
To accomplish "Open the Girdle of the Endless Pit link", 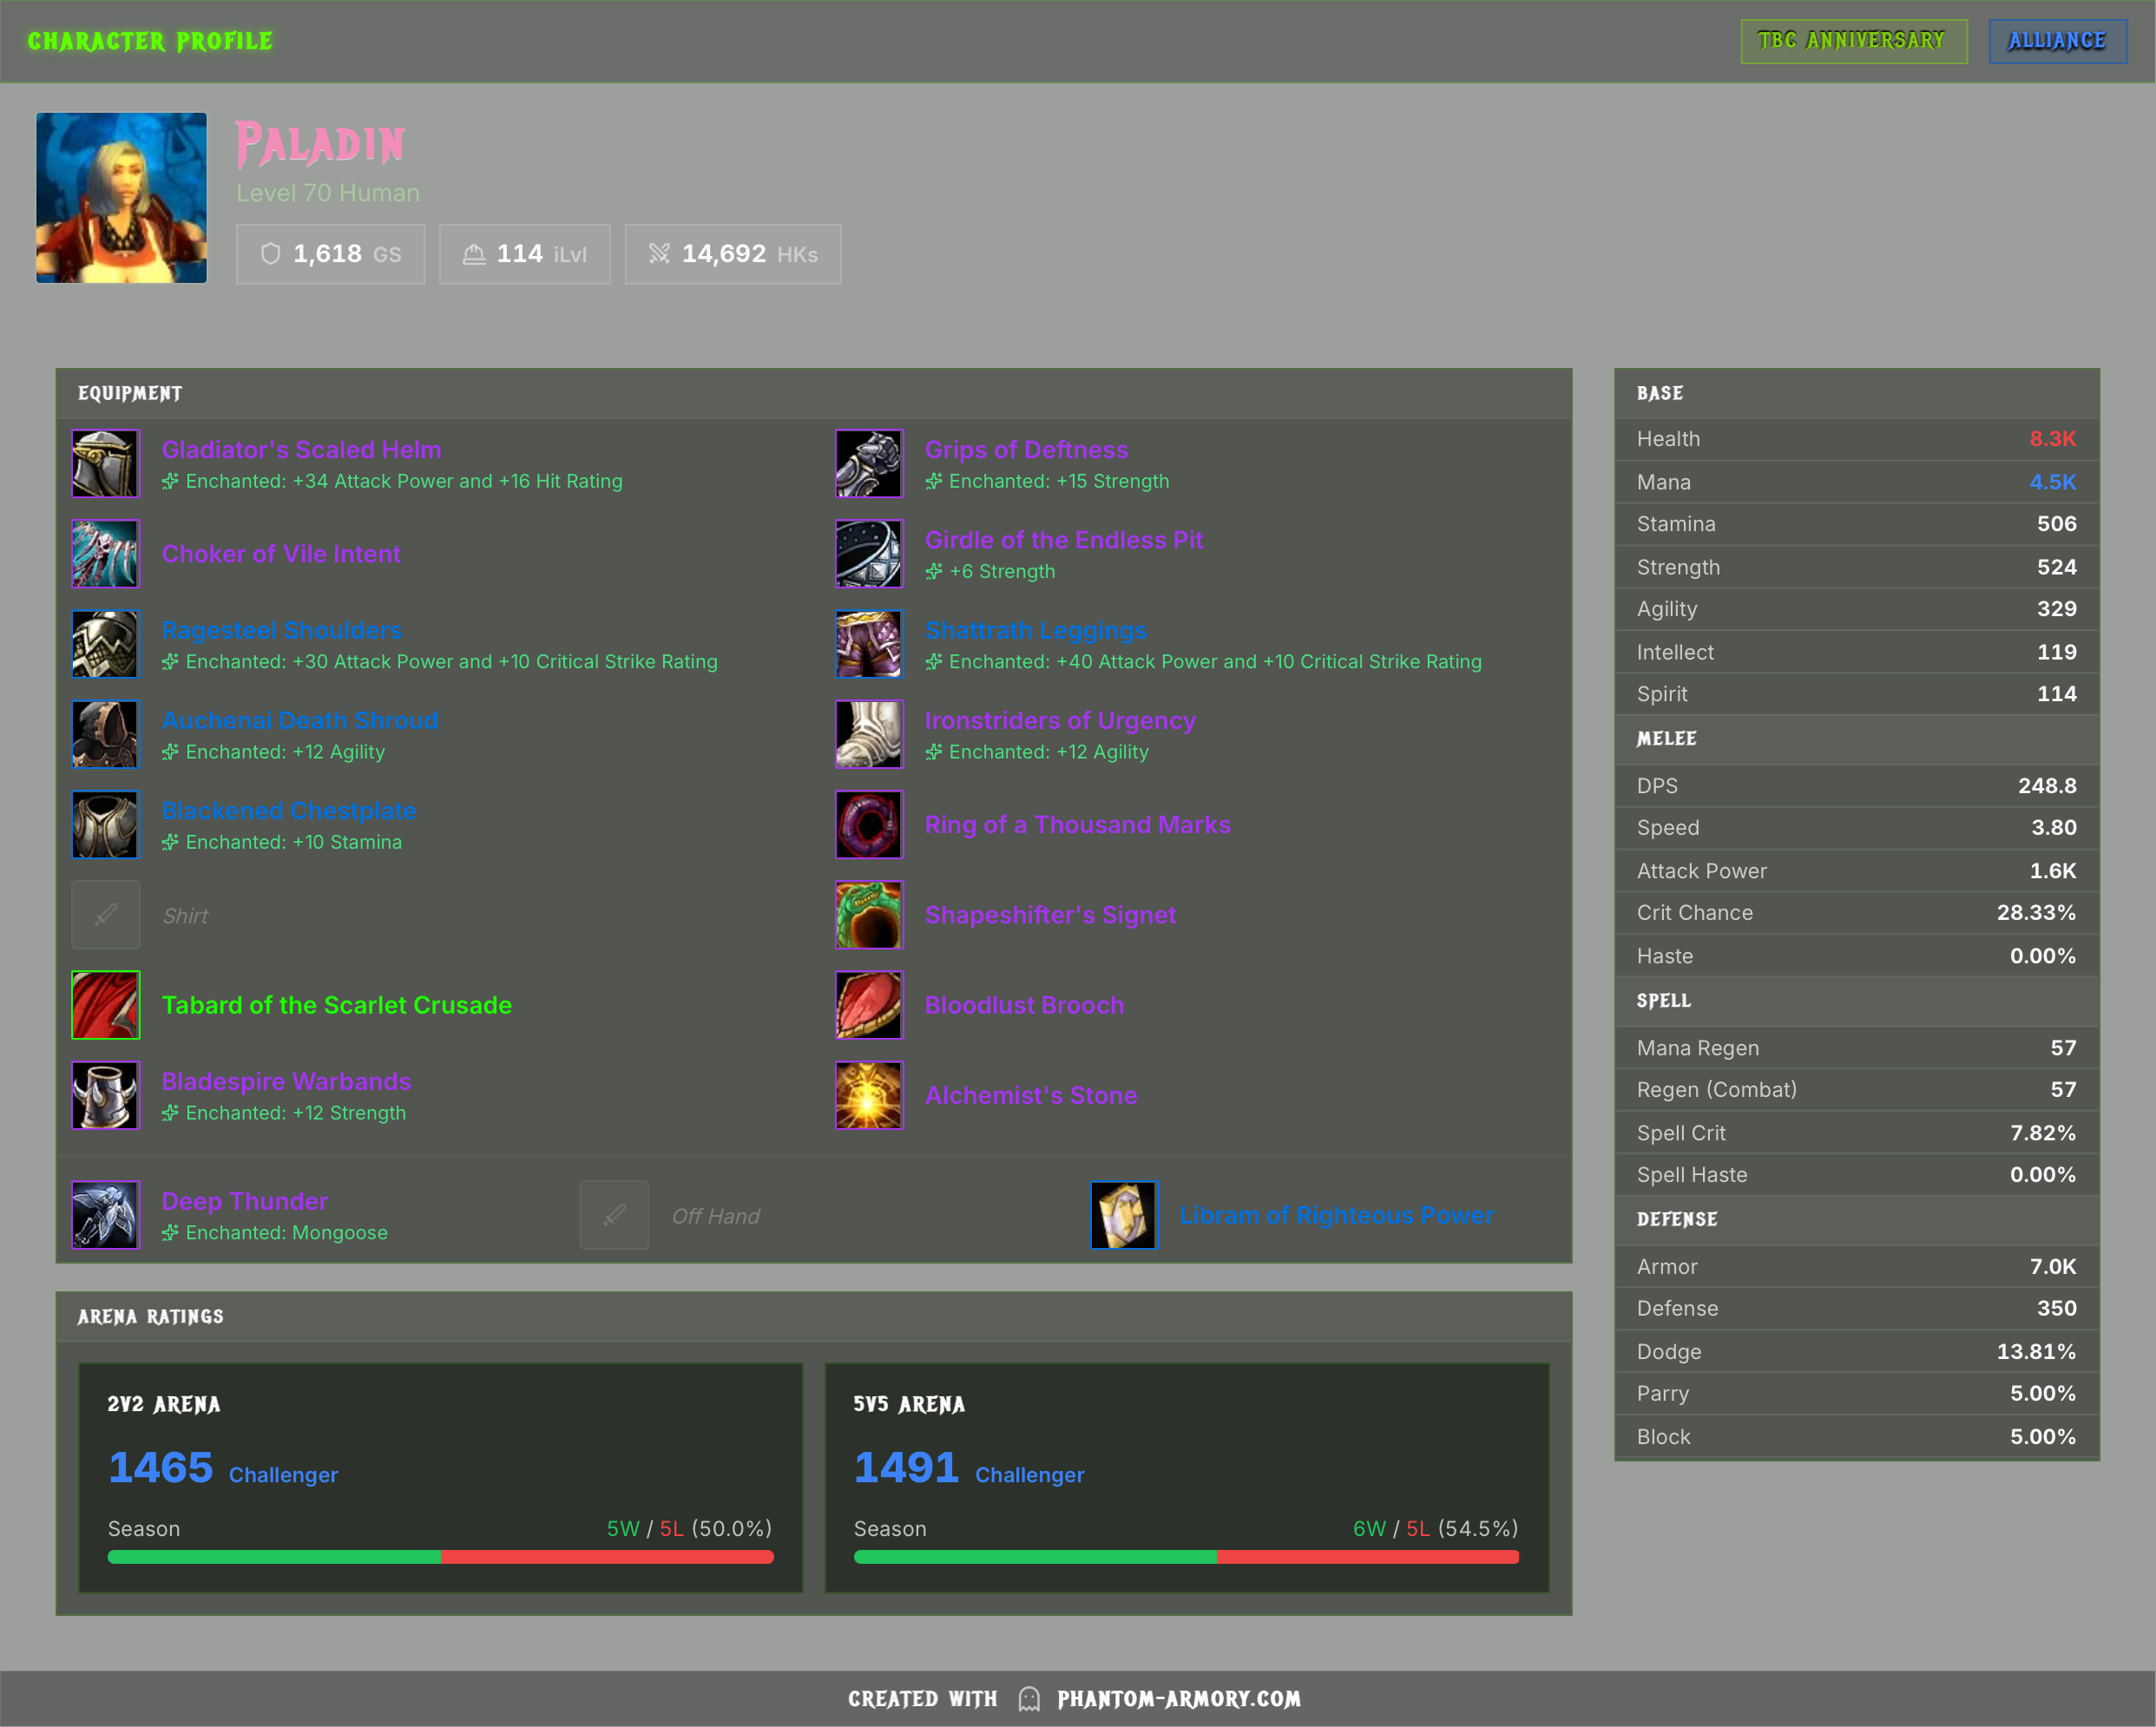I will [1064, 540].
